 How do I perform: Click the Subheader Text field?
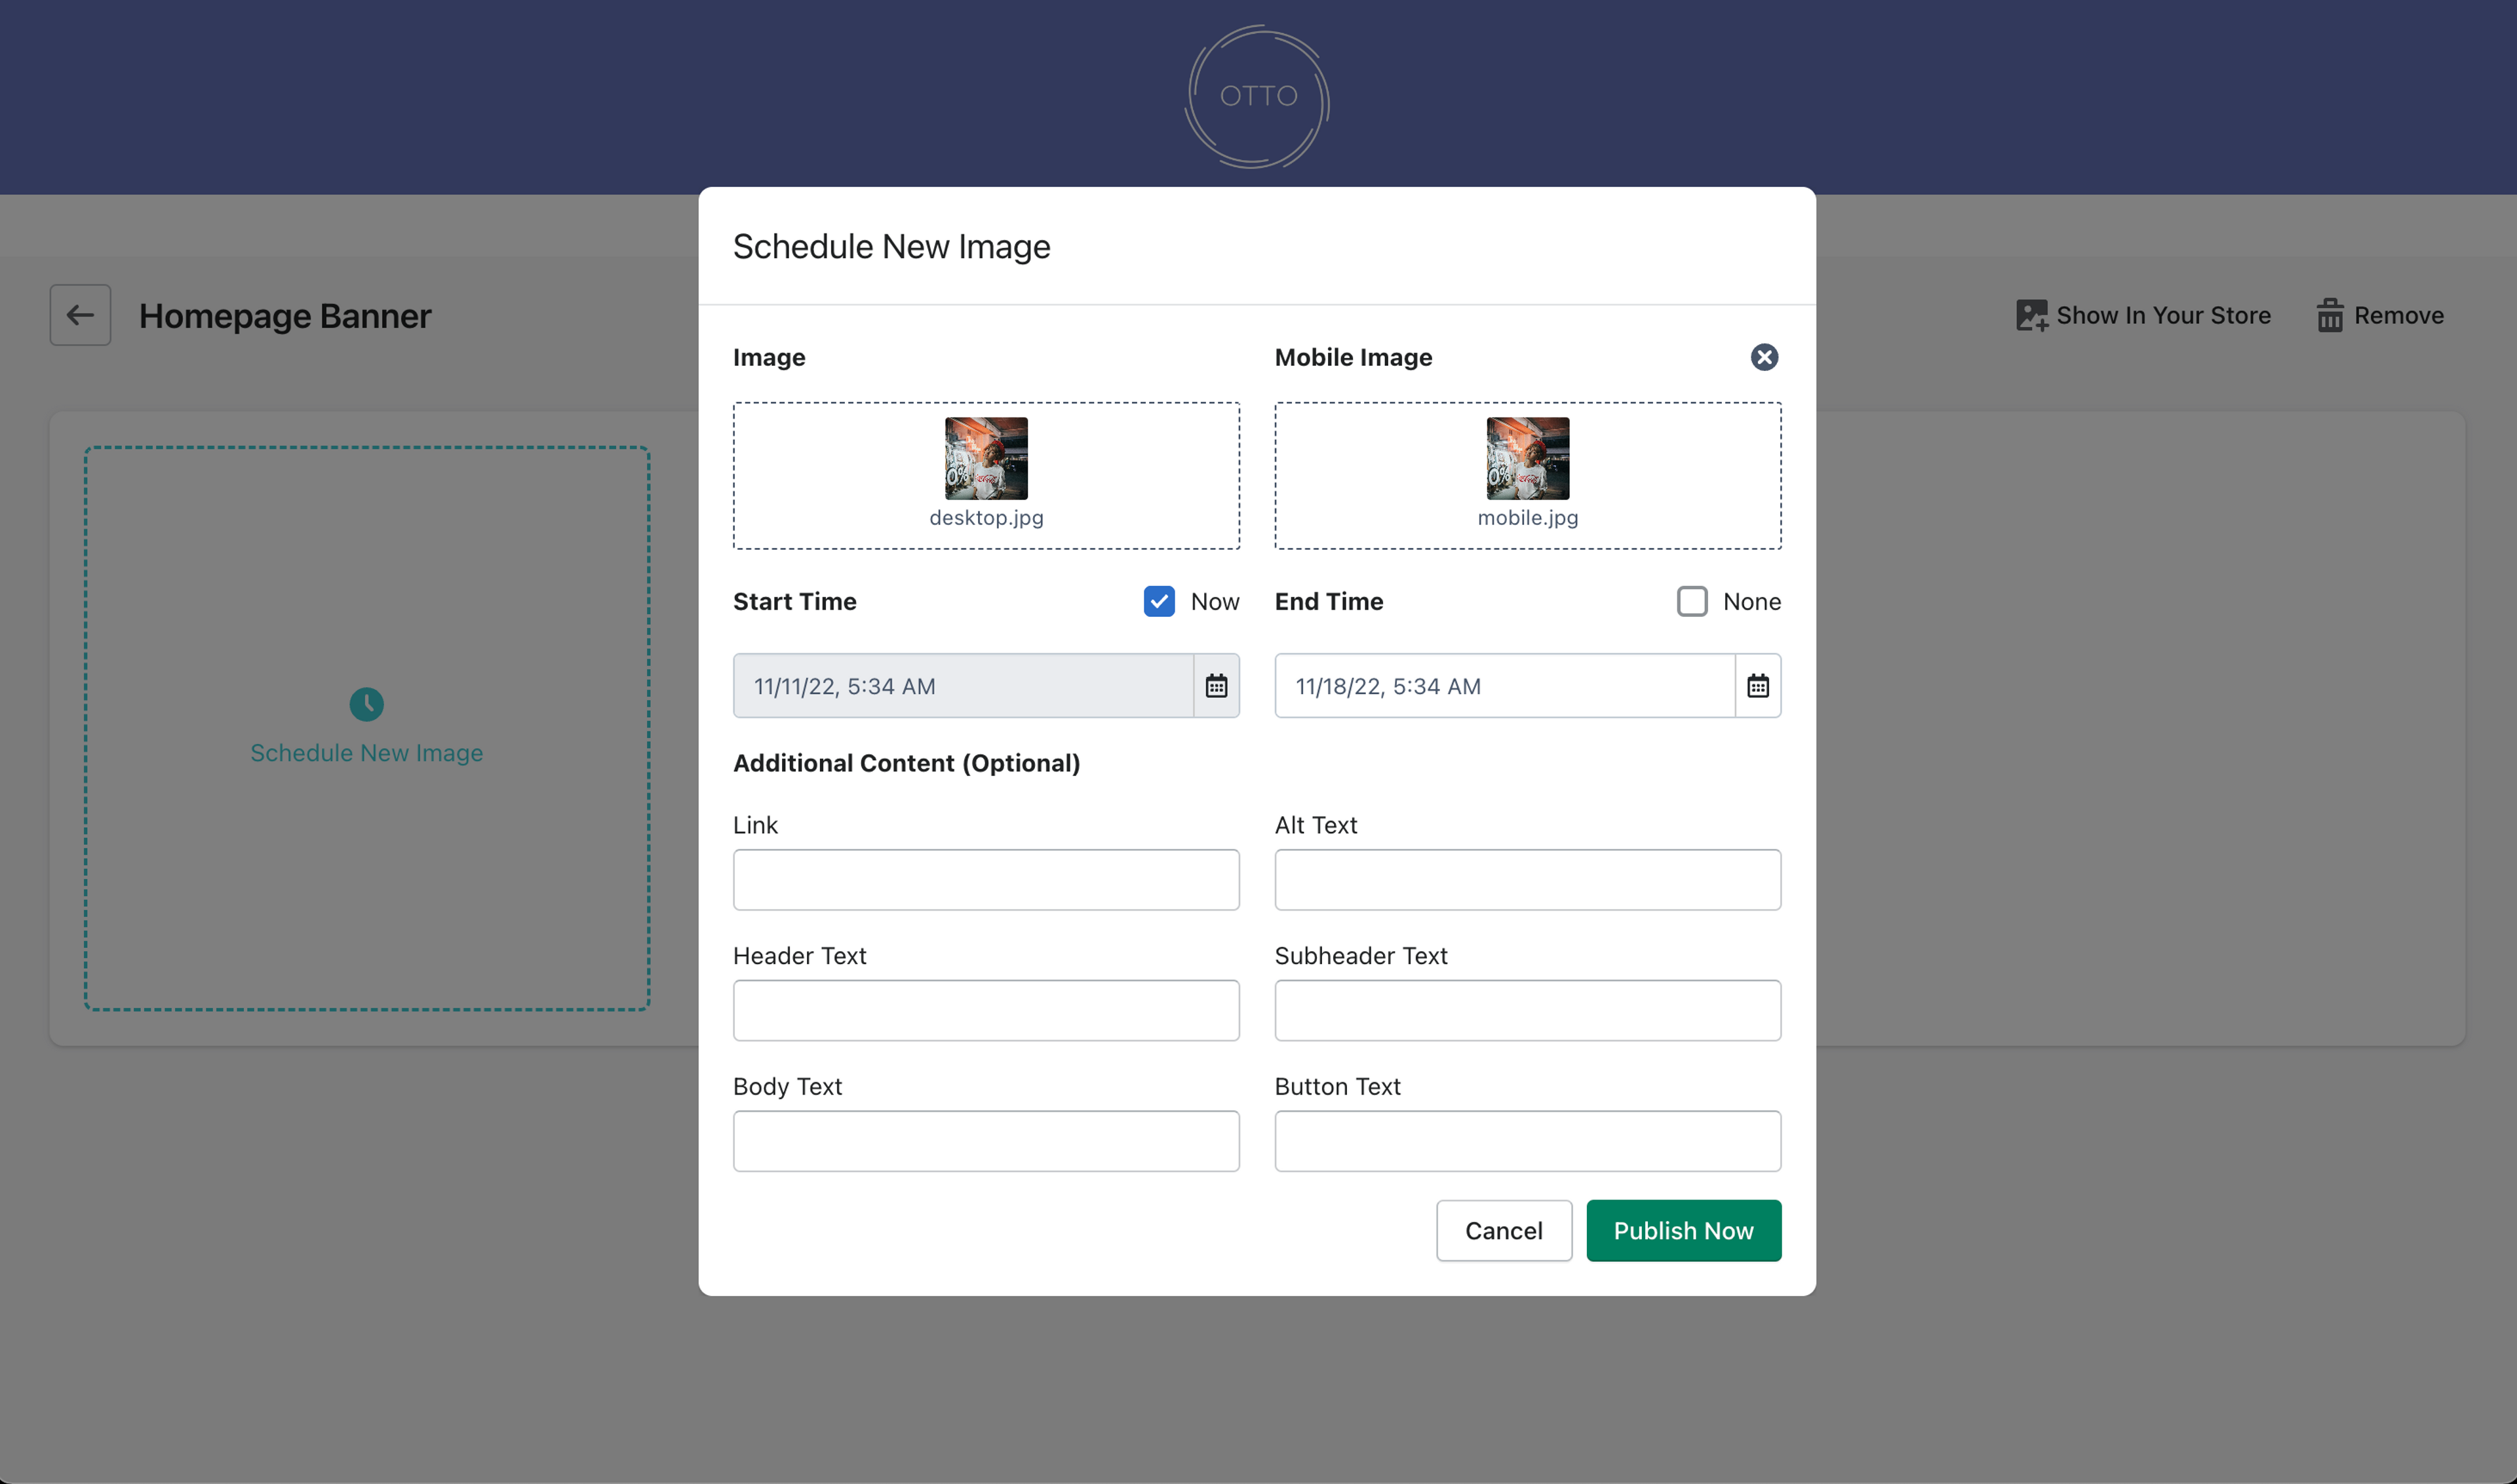point(1527,1010)
